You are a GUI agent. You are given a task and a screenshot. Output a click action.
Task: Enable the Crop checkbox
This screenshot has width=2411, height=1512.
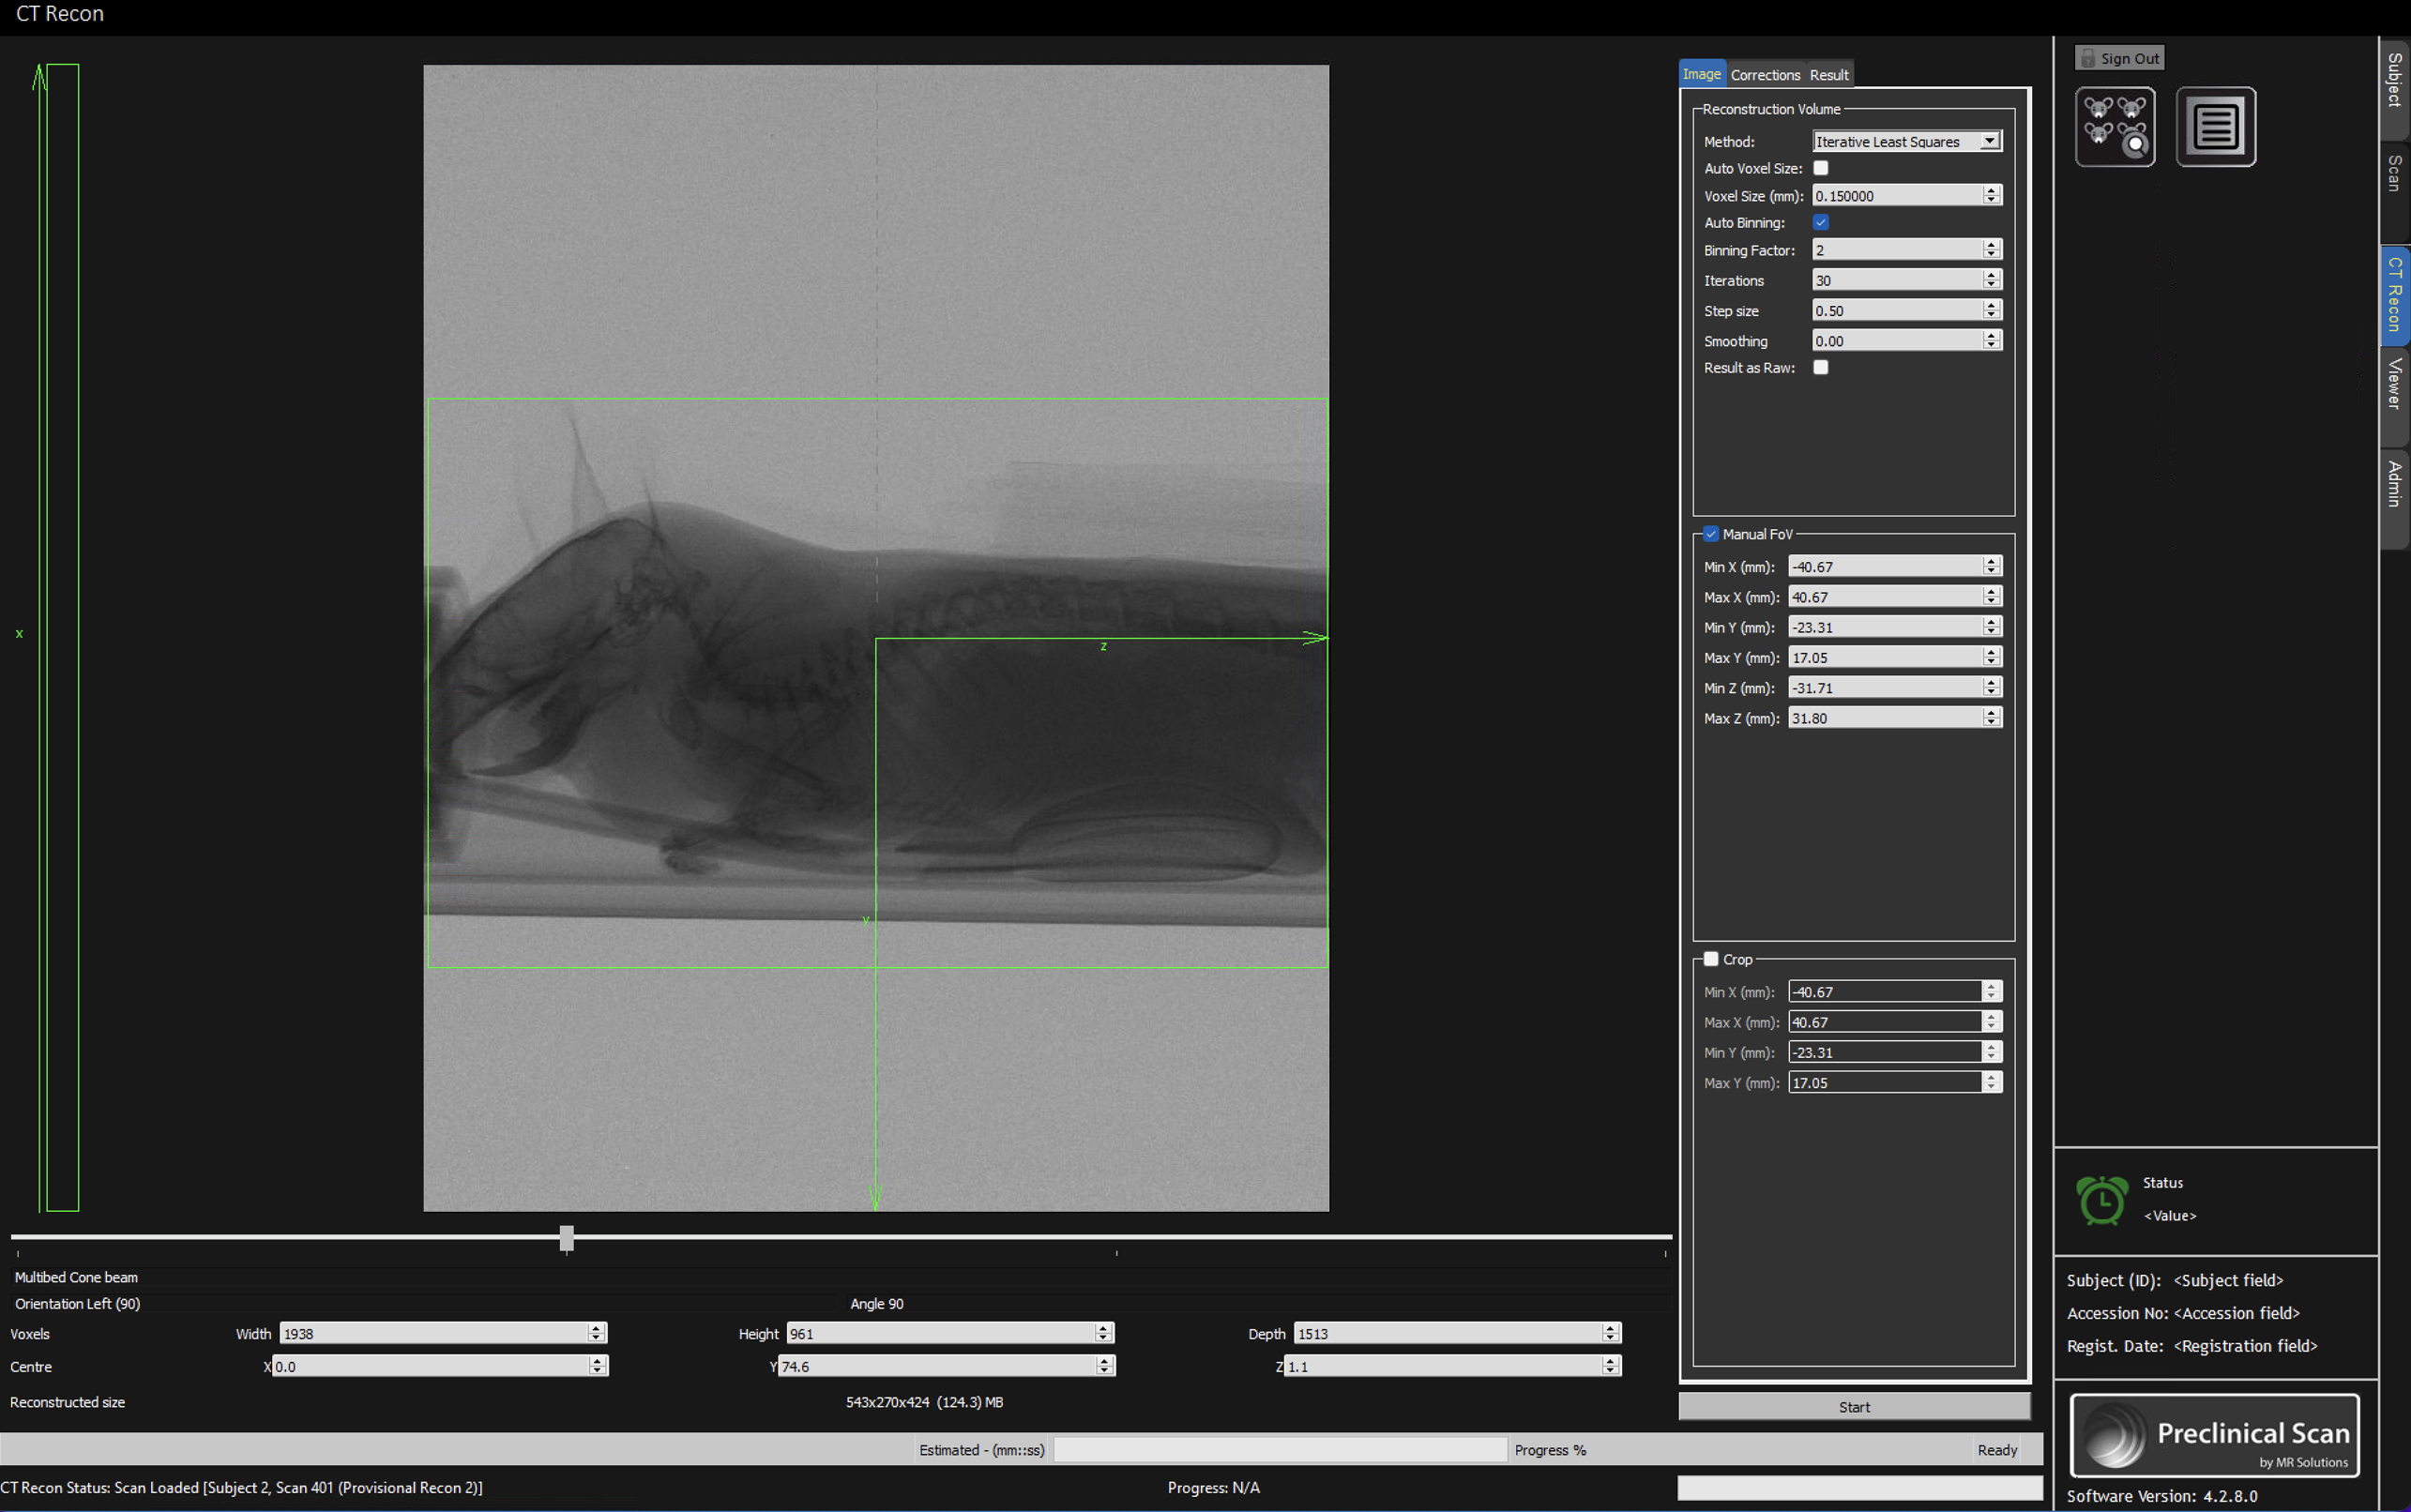[1711, 959]
